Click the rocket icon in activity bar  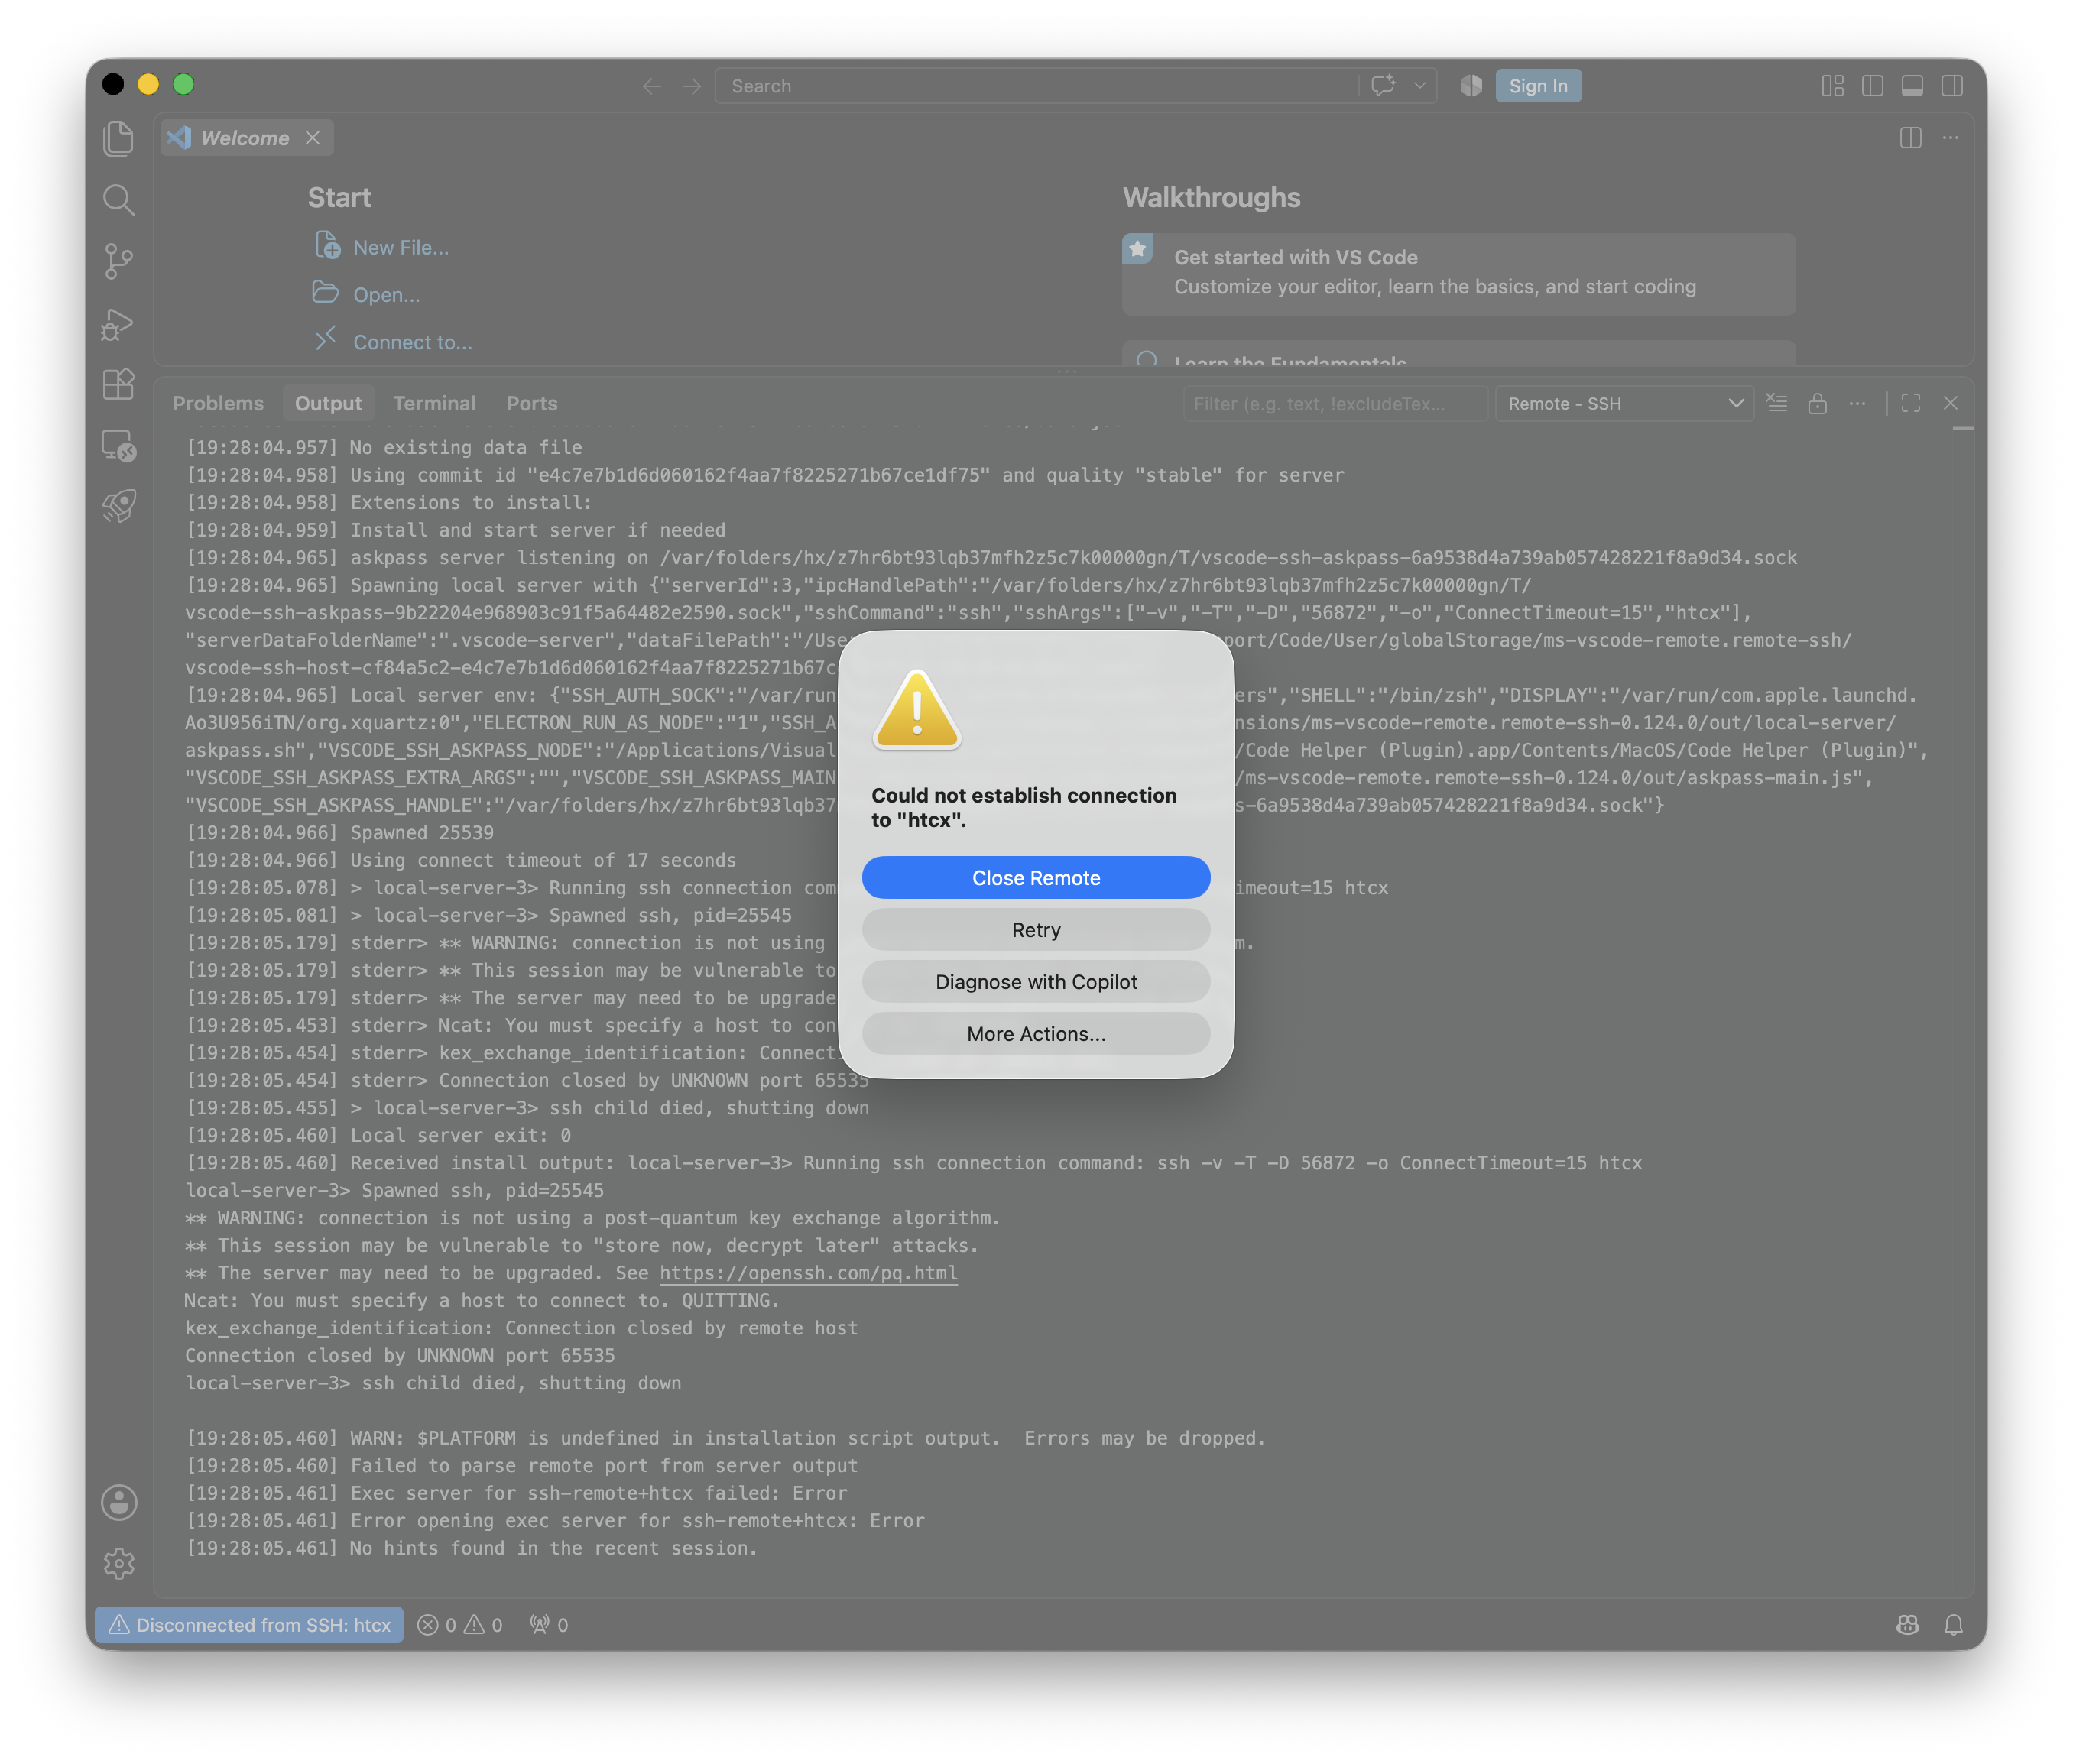point(118,506)
